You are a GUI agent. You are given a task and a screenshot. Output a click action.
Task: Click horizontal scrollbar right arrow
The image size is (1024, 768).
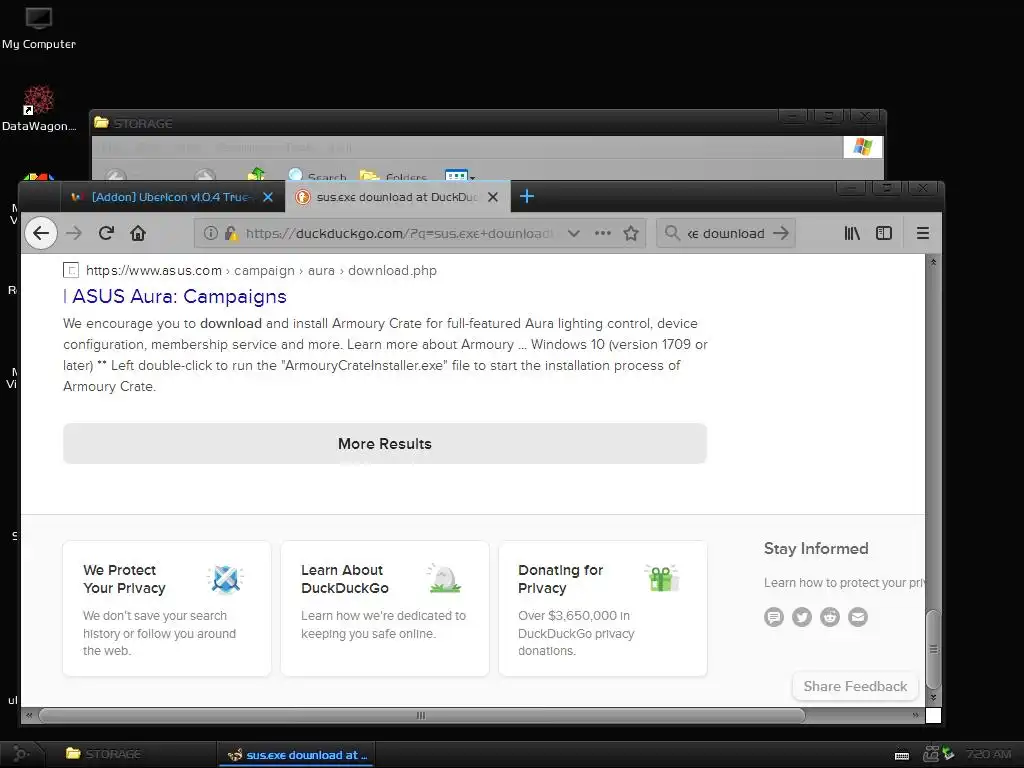pos(916,715)
